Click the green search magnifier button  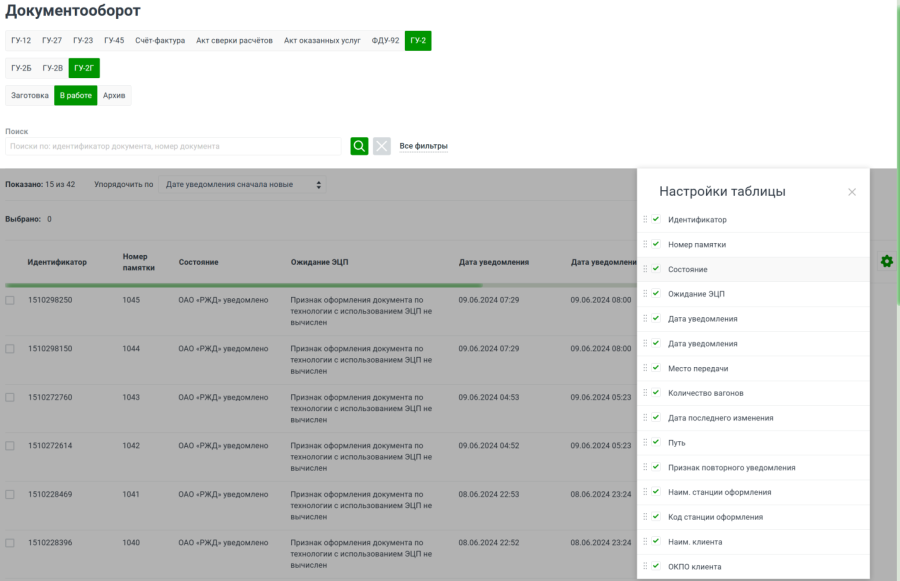click(359, 146)
